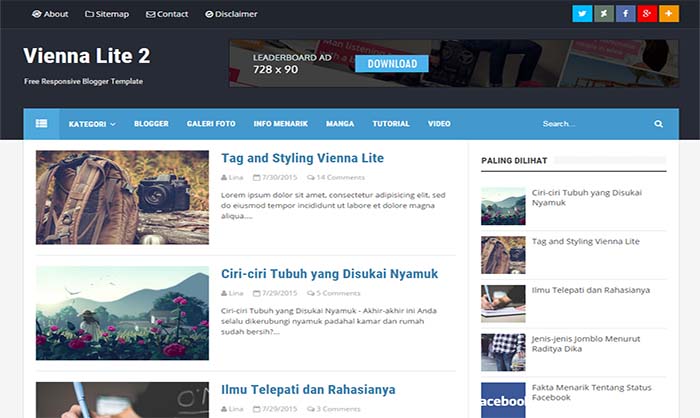Click sidebar writing hand thumbnail
The height and width of the screenshot is (418, 700).
(503, 304)
